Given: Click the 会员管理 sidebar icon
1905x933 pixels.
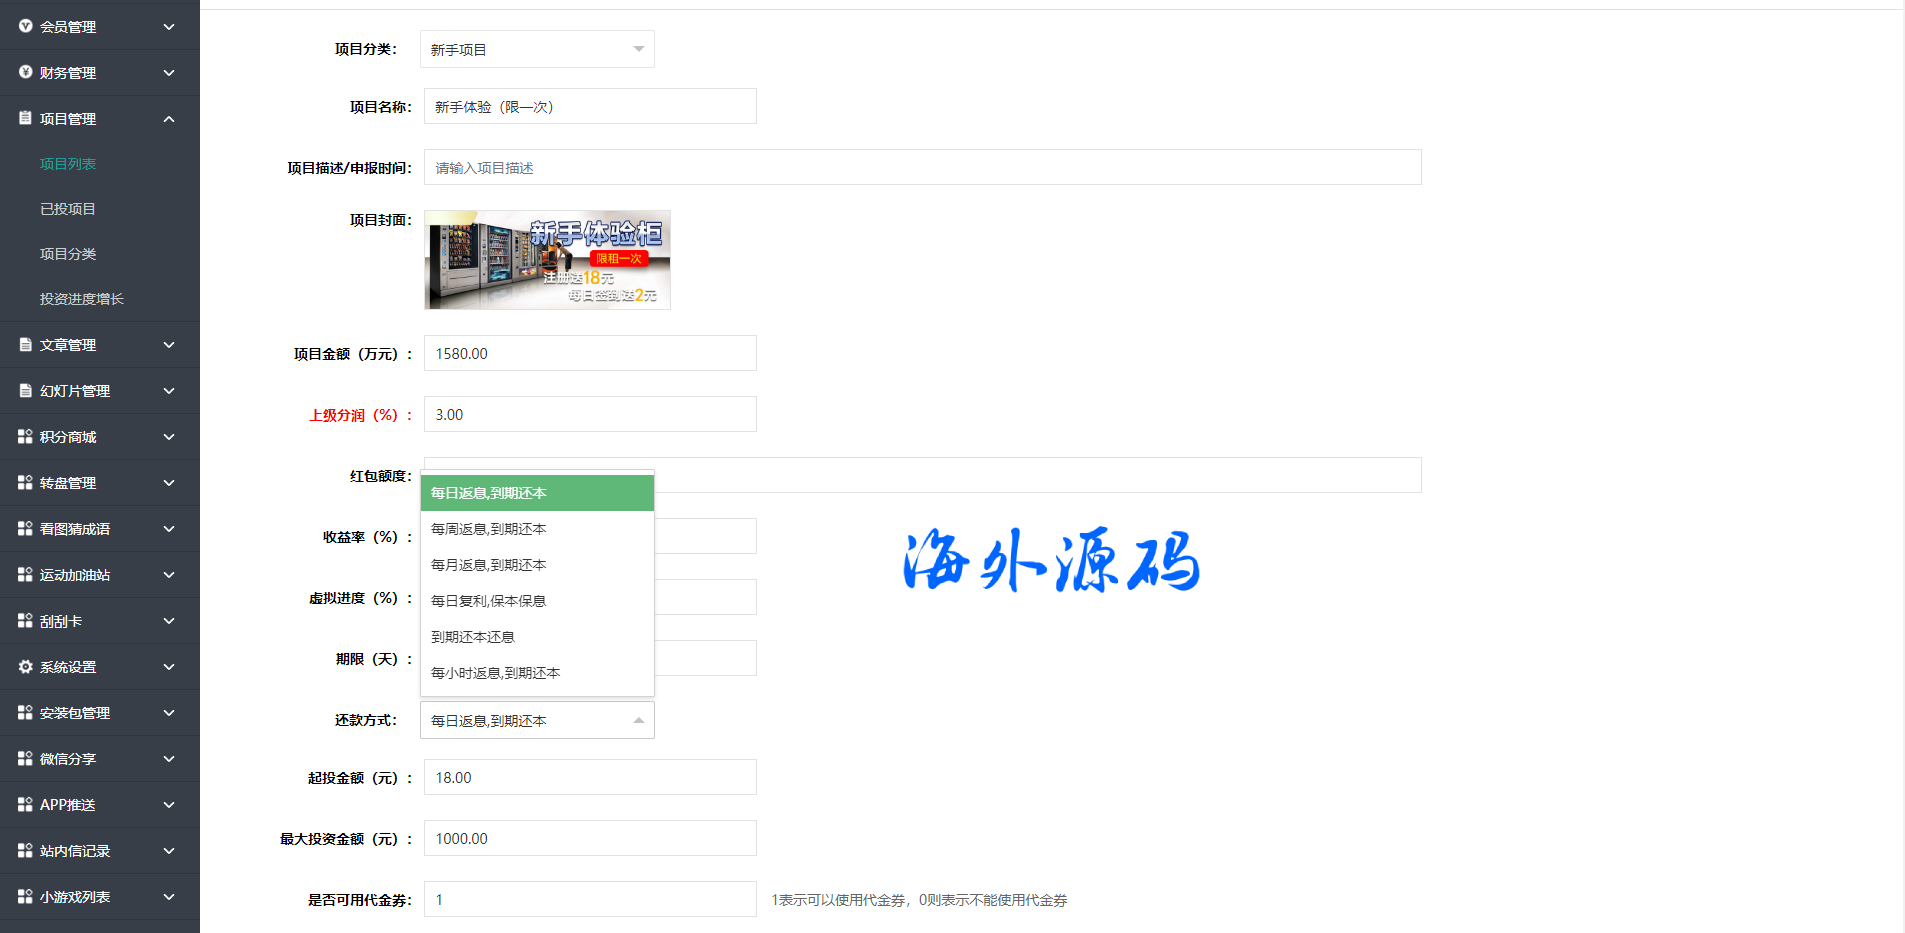Looking at the screenshot, I should coord(25,26).
